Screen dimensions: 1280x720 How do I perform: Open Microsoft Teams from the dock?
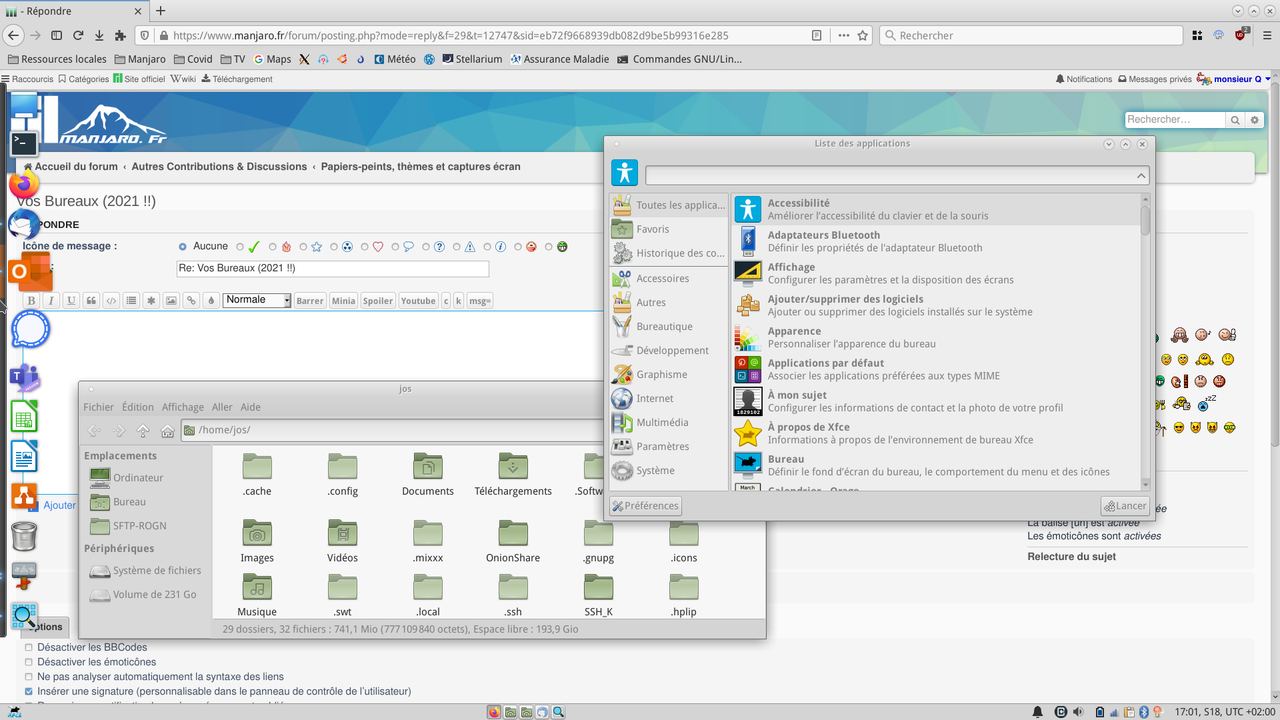[x=24, y=377]
